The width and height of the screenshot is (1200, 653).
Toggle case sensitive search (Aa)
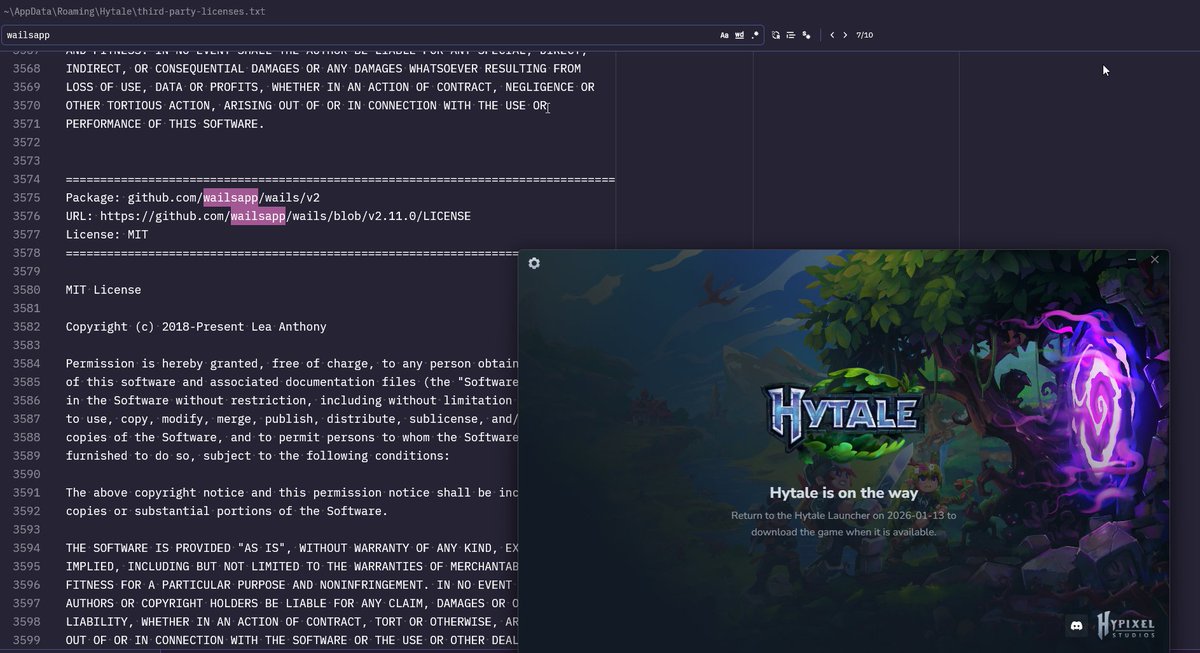click(724, 35)
